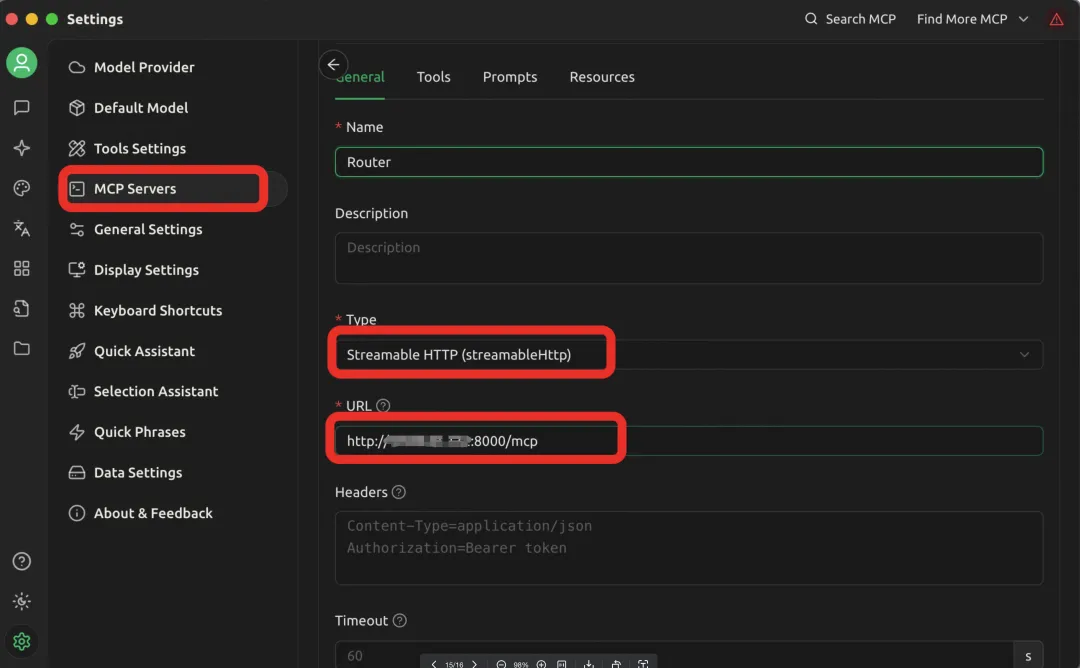Viewport: 1080px width, 668px height.
Task: Switch to the Tools tab
Action: tap(434, 76)
